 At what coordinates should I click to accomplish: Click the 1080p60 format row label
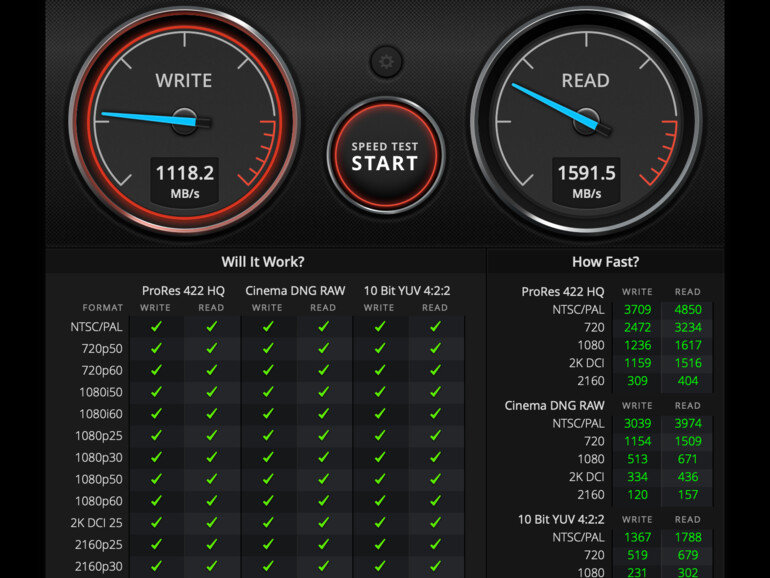click(x=99, y=501)
